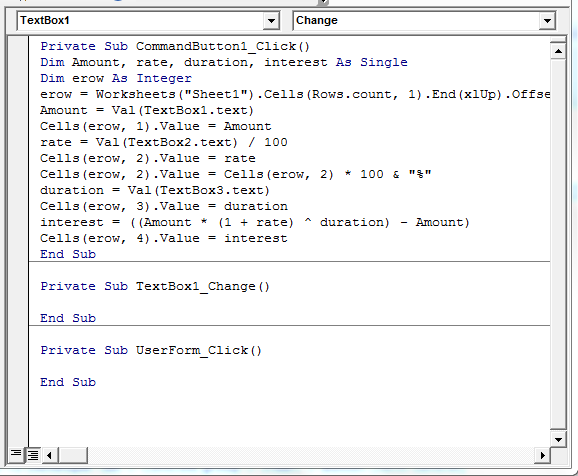Click 'Cells(erow, 3).Value = duration' line

(x=164, y=206)
